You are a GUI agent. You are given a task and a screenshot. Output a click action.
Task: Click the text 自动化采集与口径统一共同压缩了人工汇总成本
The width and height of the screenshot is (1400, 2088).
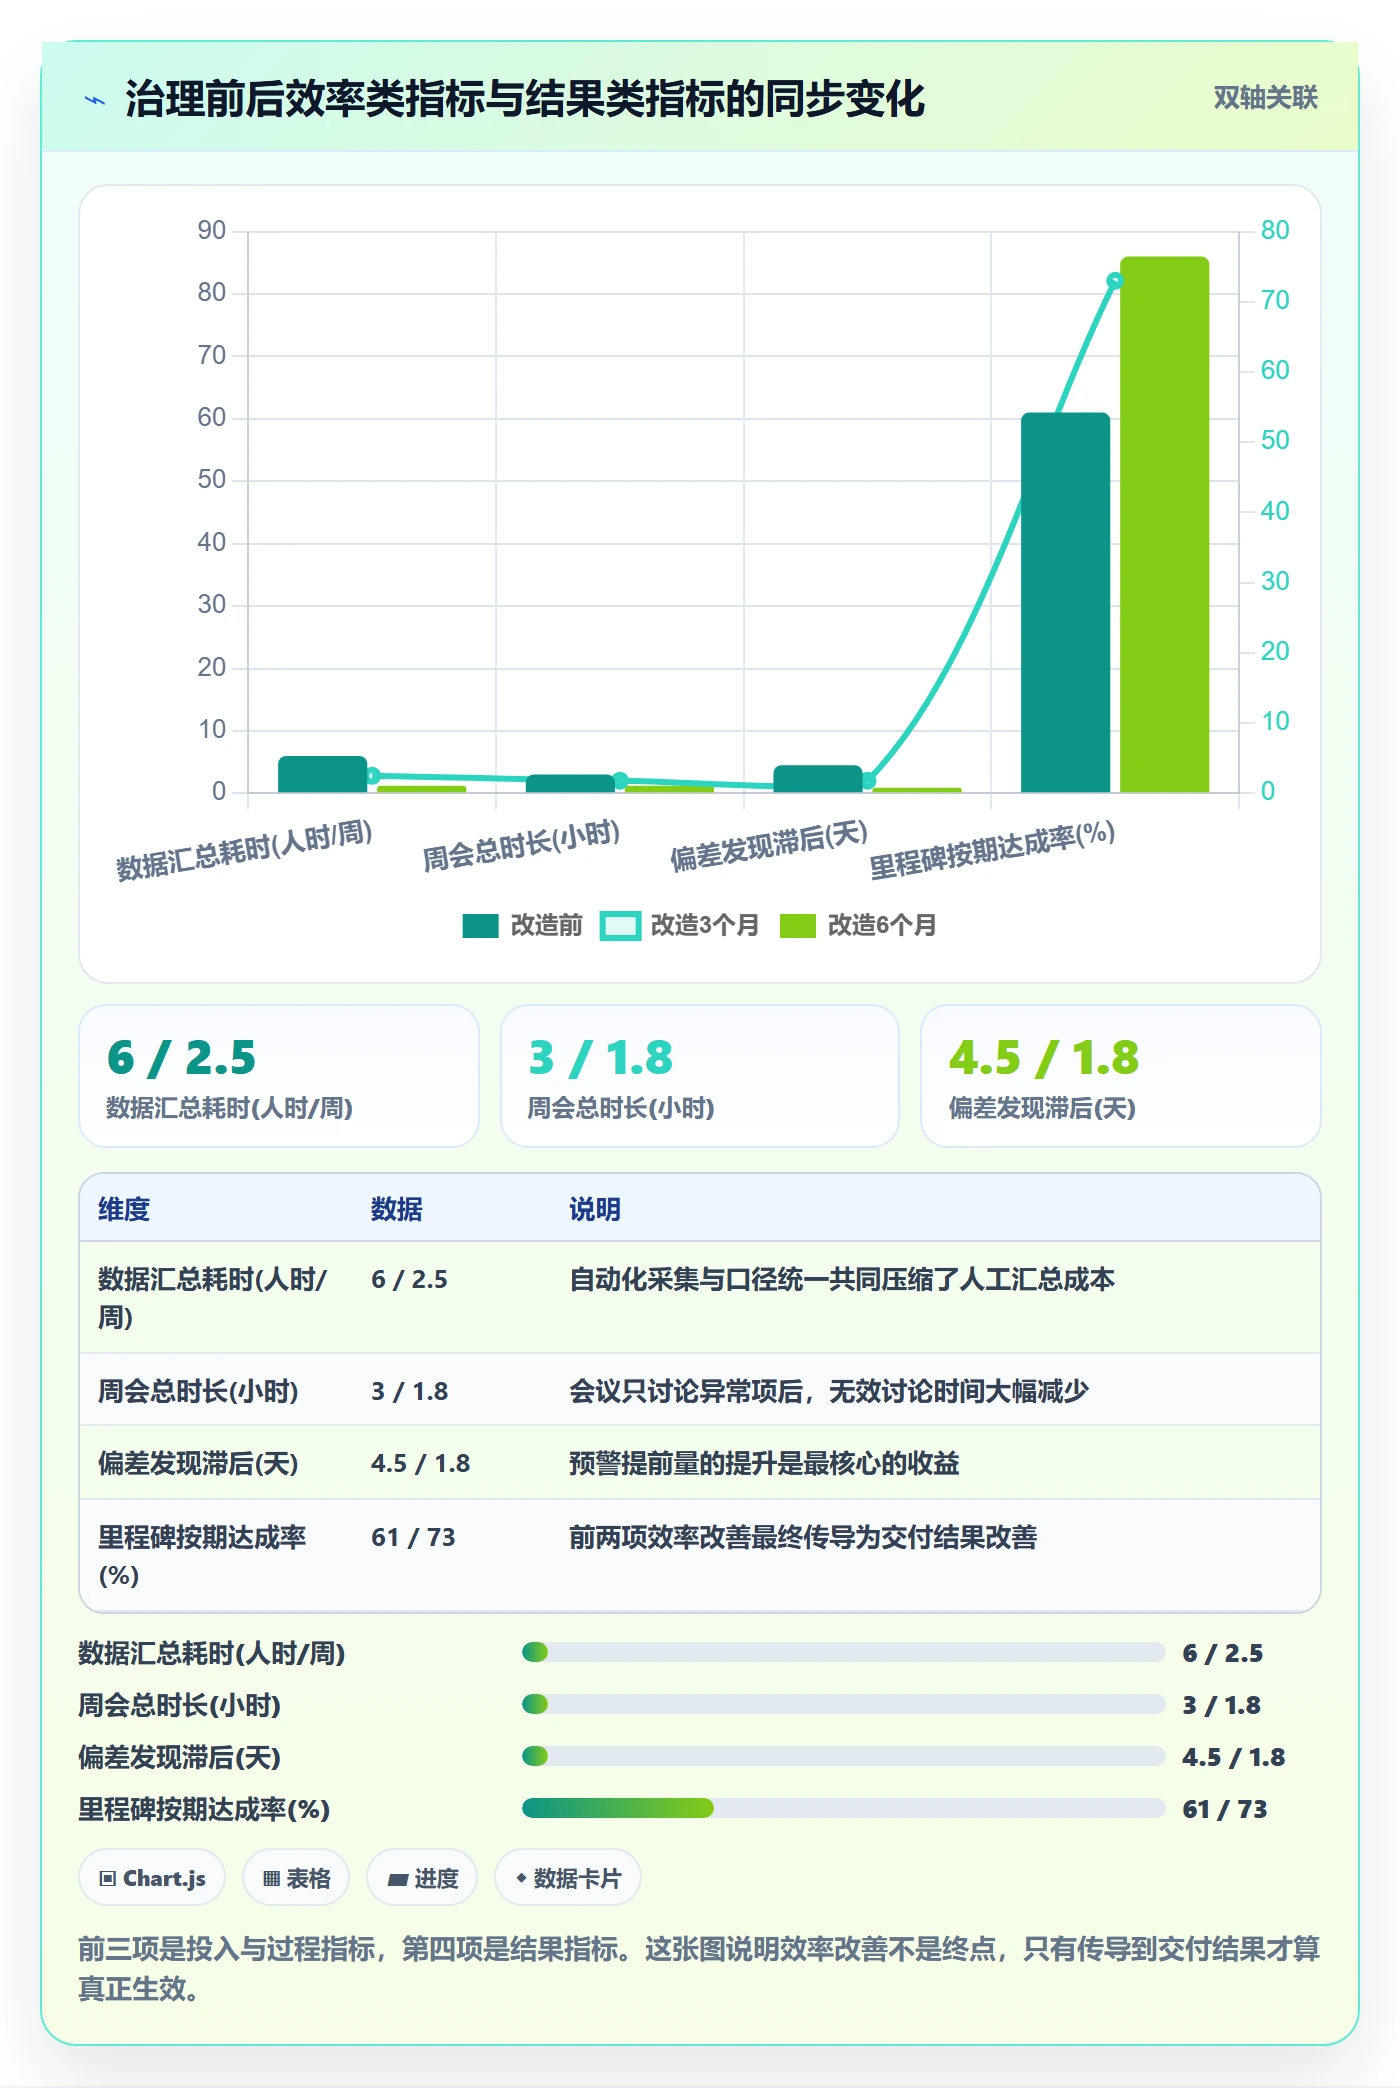(842, 1279)
